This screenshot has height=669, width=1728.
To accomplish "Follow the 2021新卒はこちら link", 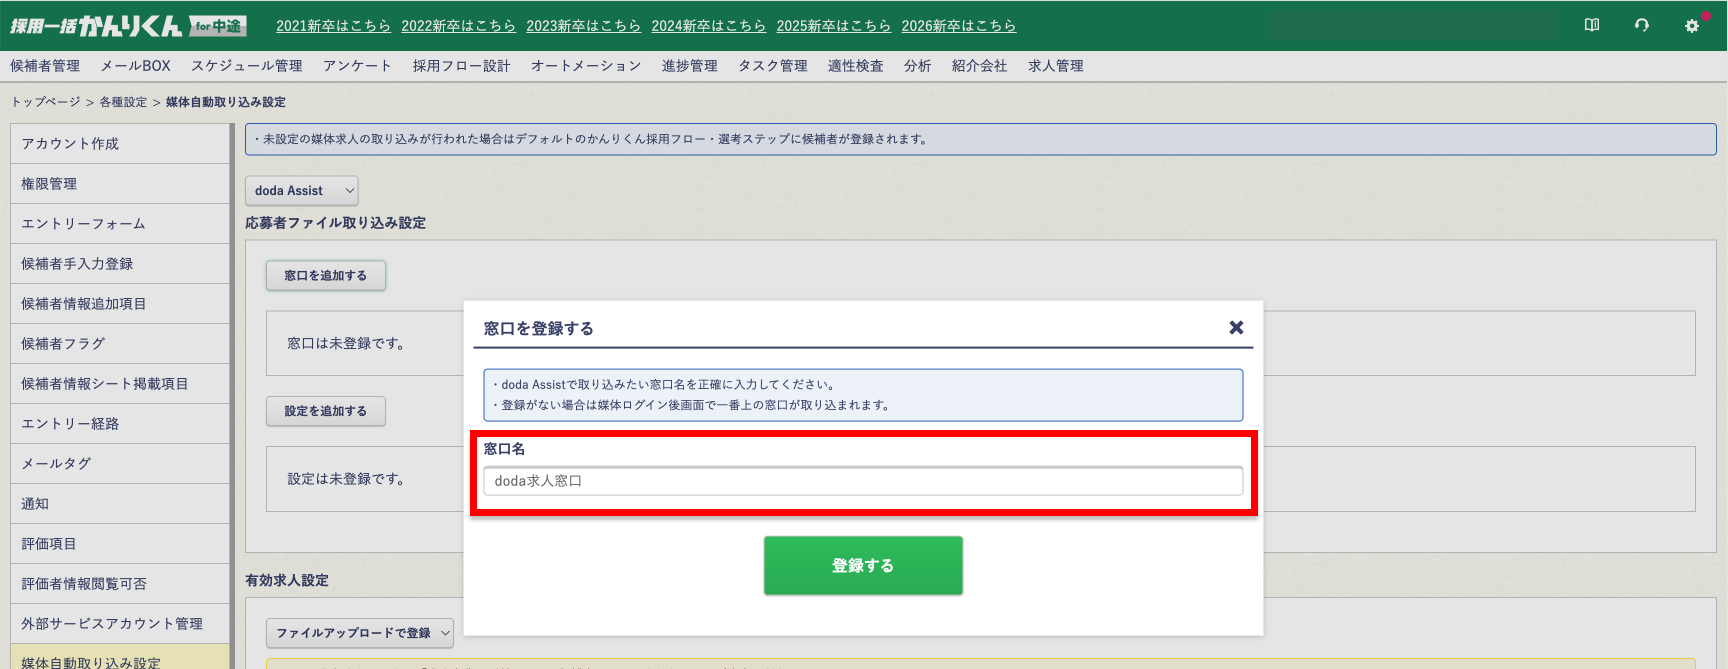I will point(333,26).
